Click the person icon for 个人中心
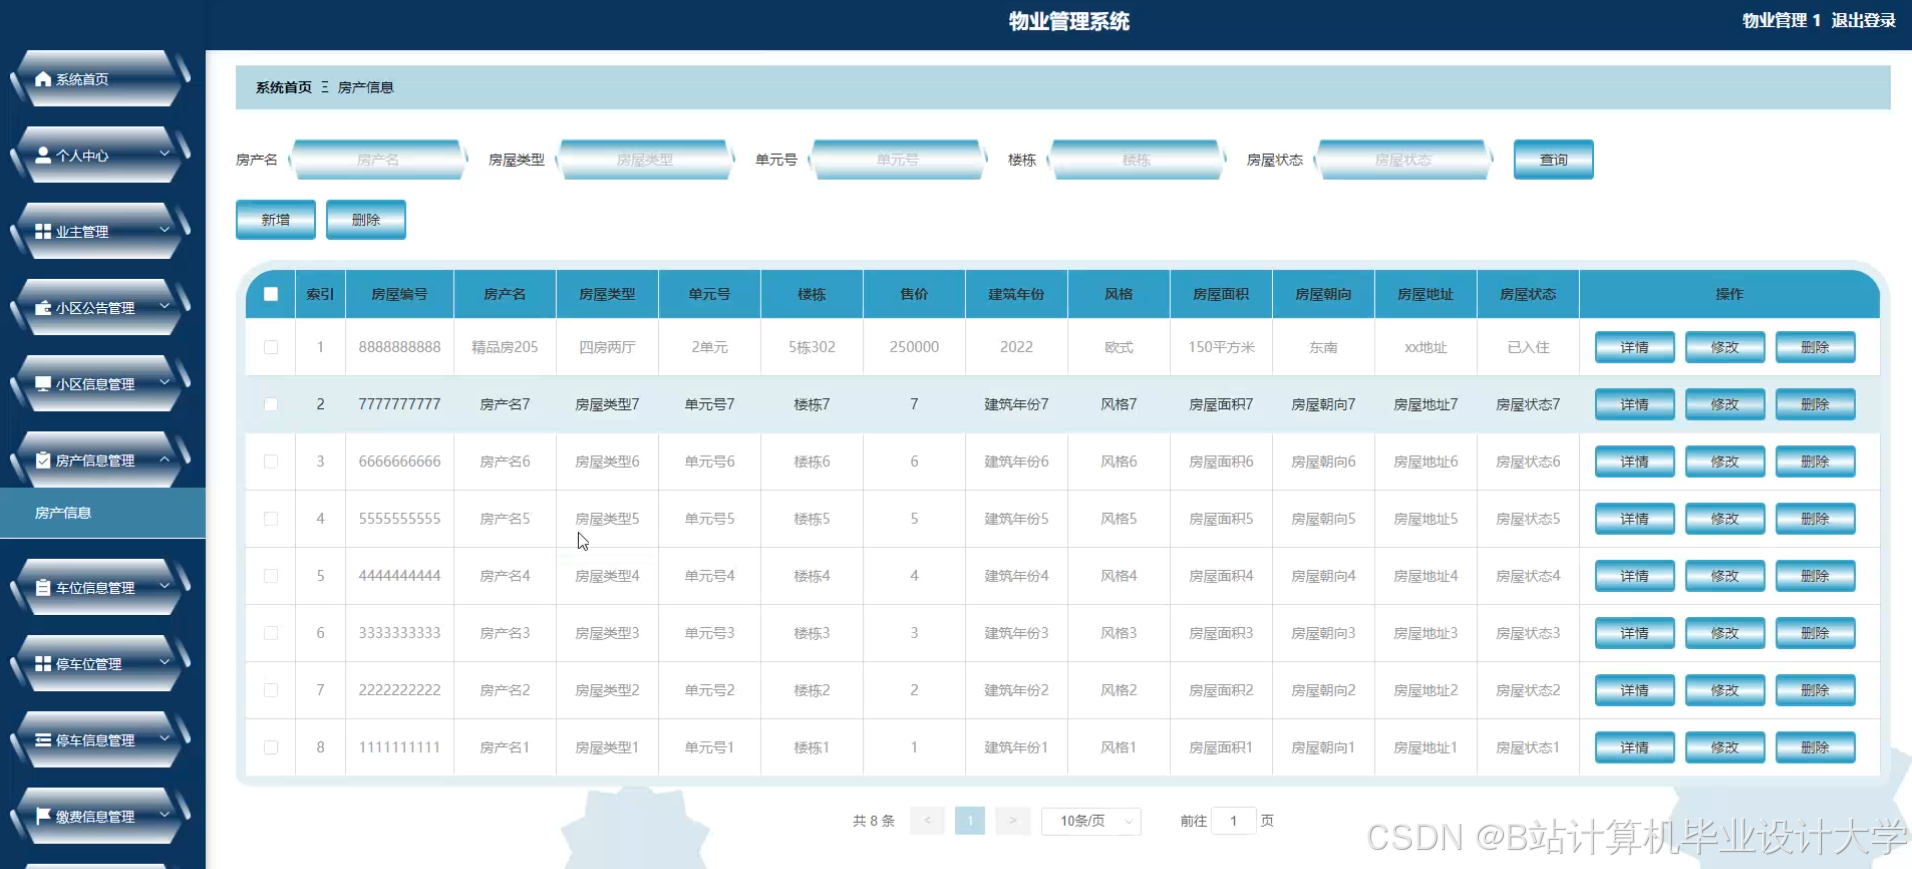This screenshot has width=1912, height=869. pyautogui.click(x=43, y=155)
